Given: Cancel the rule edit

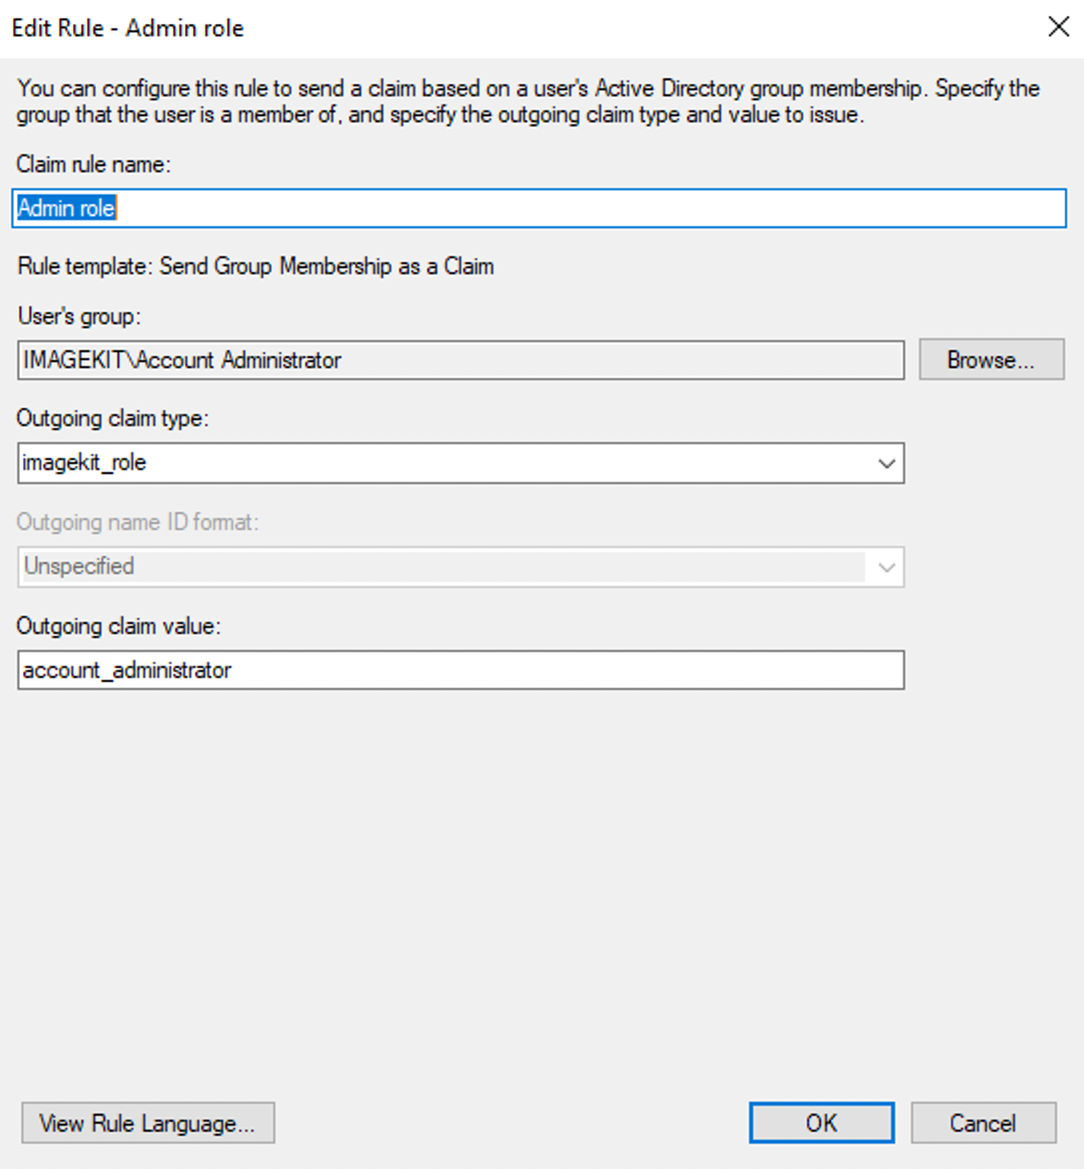Looking at the screenshot, I should point(983,1123).
